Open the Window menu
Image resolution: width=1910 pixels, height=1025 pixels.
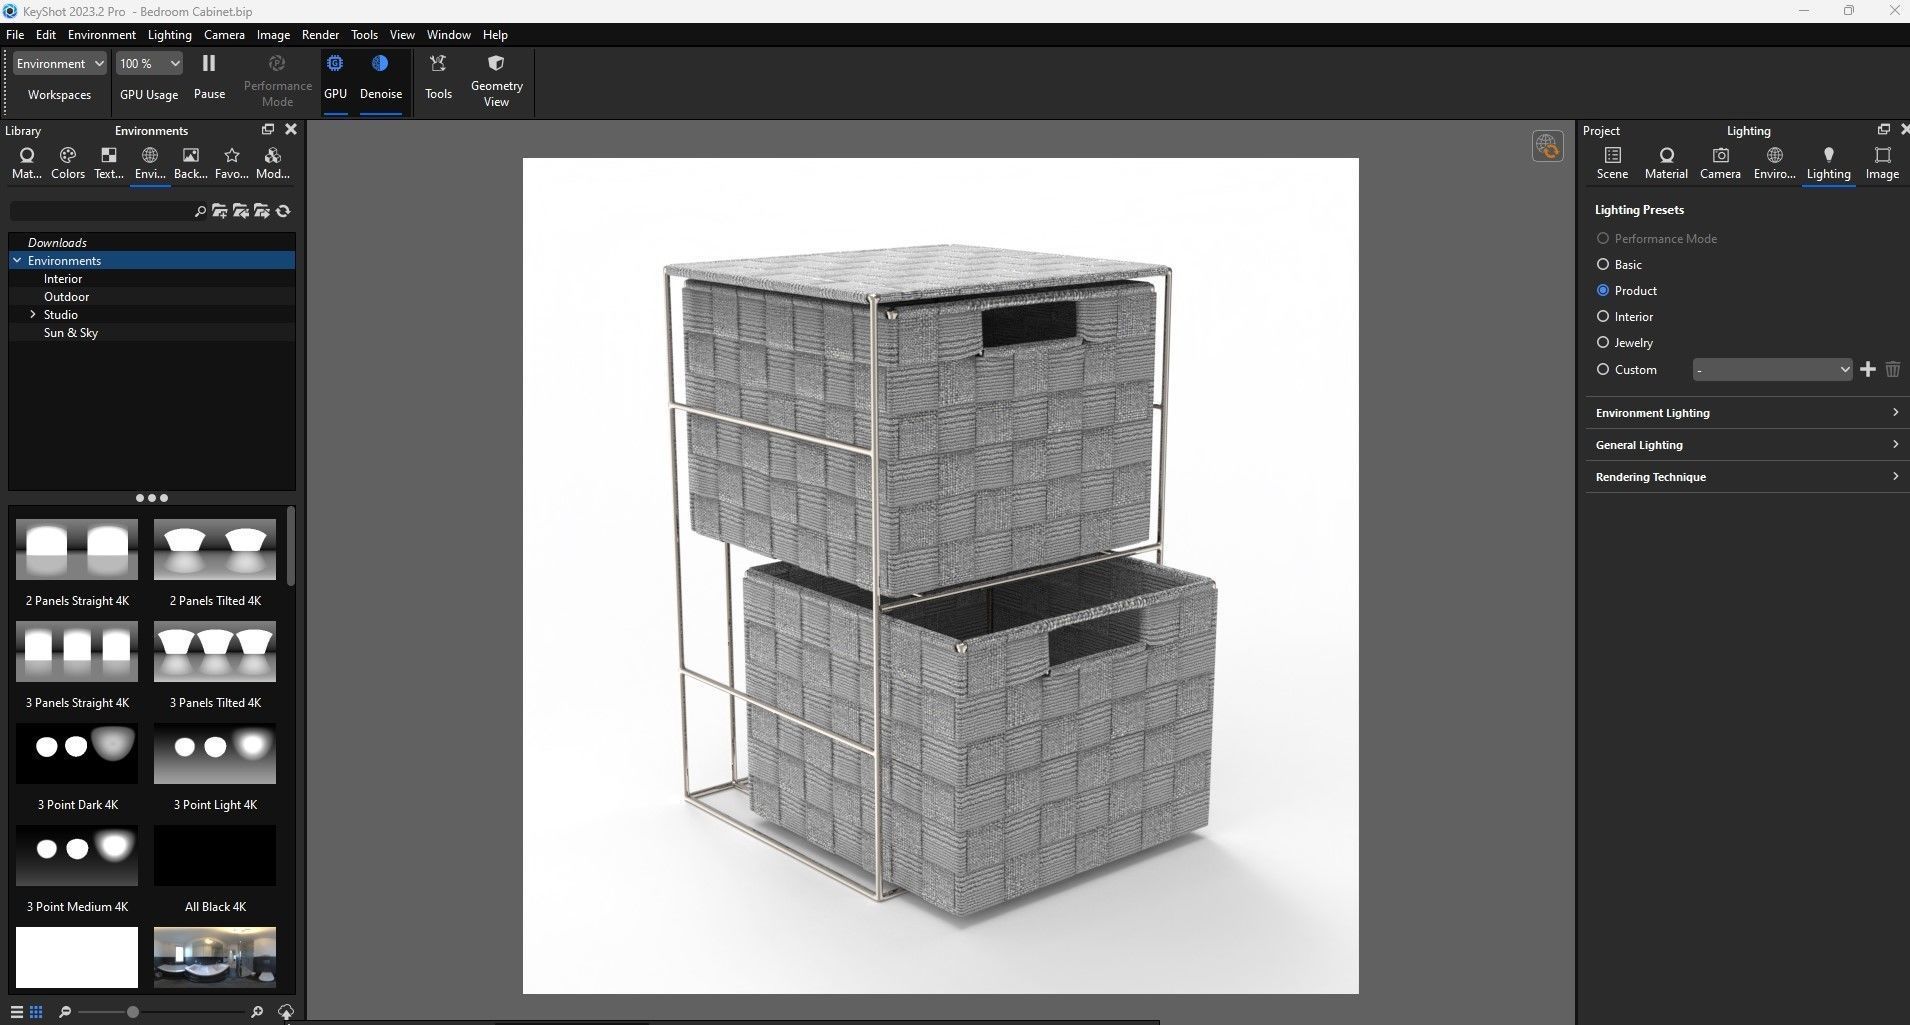pyautogui.click(x=448, y=34)
